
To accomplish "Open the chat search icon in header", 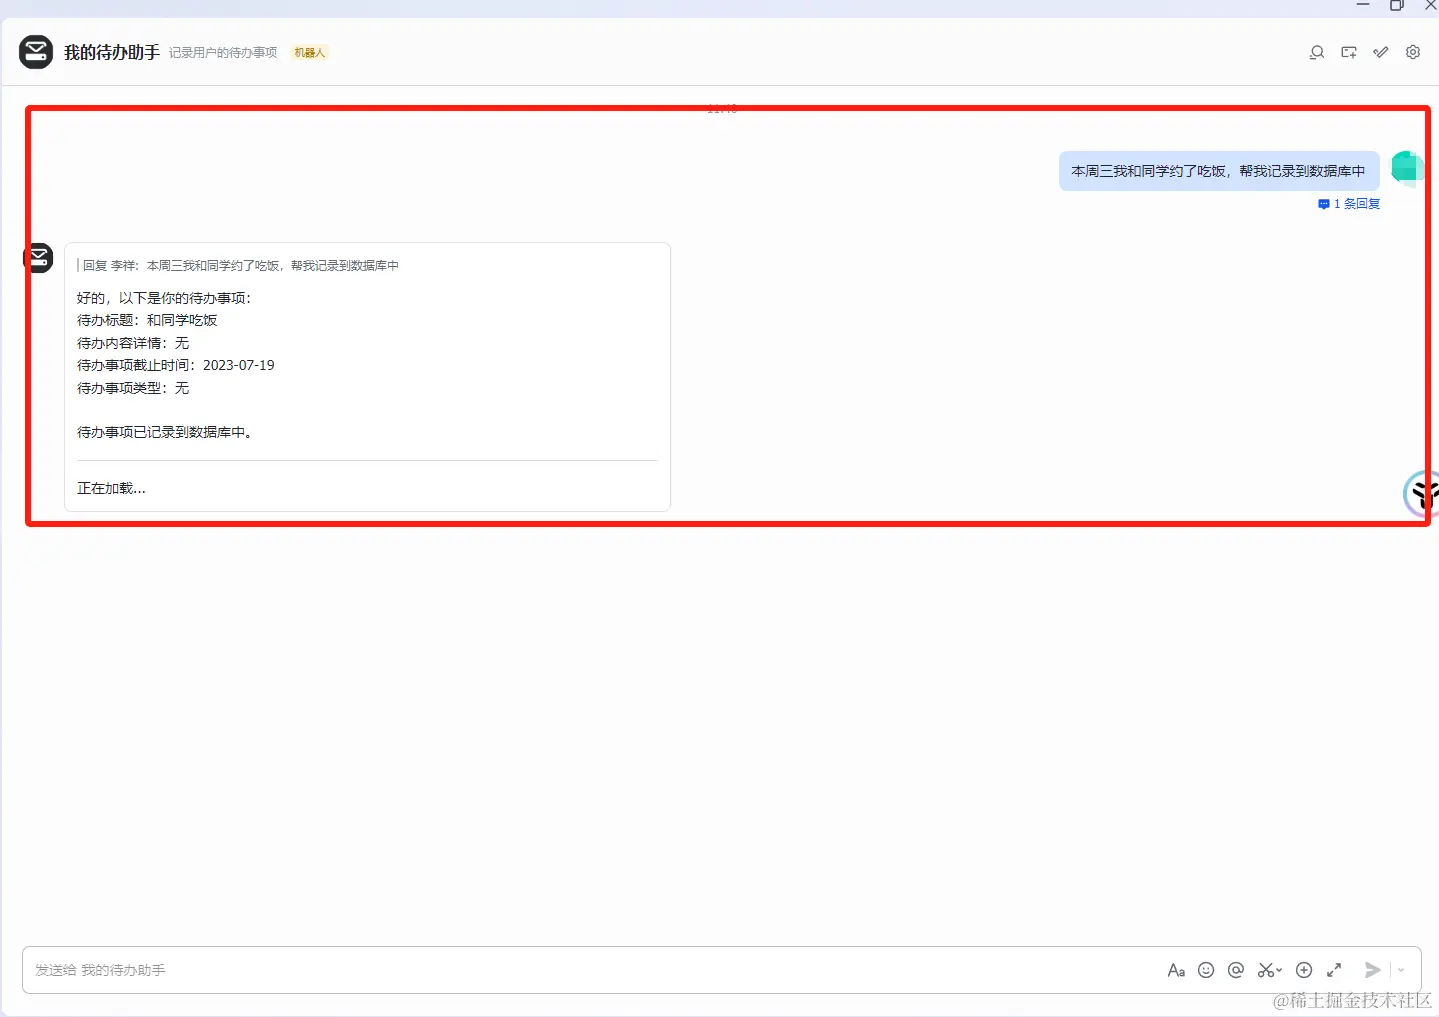I will (x=1317, y=52).
